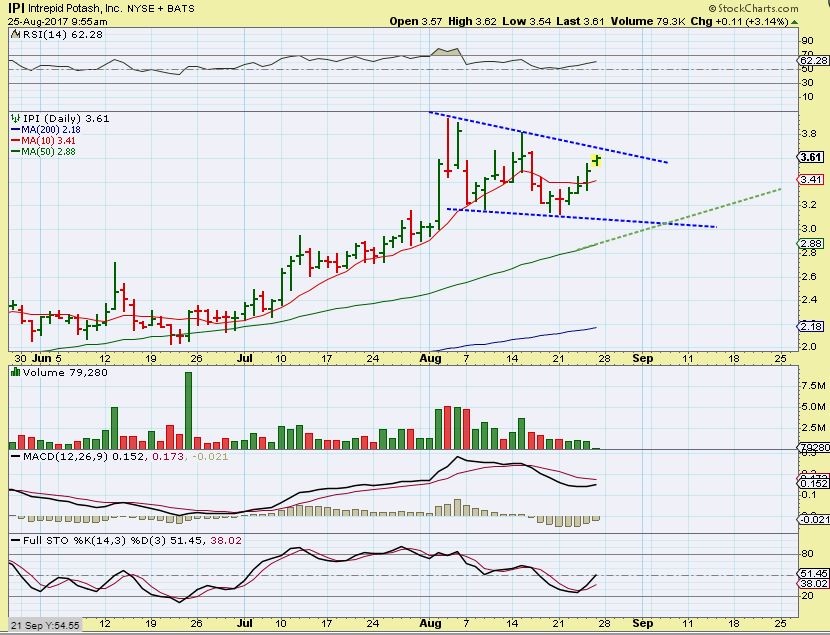Click the Jul label on price date axis
The image size is (830, 635).
(x=245, y=356)
